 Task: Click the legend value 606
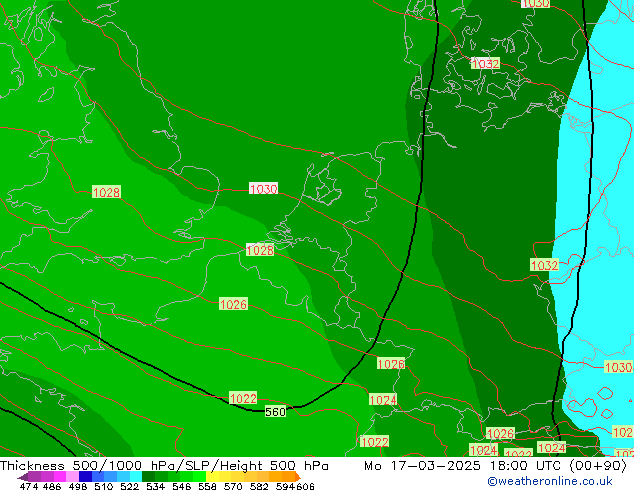click(305, 486)
